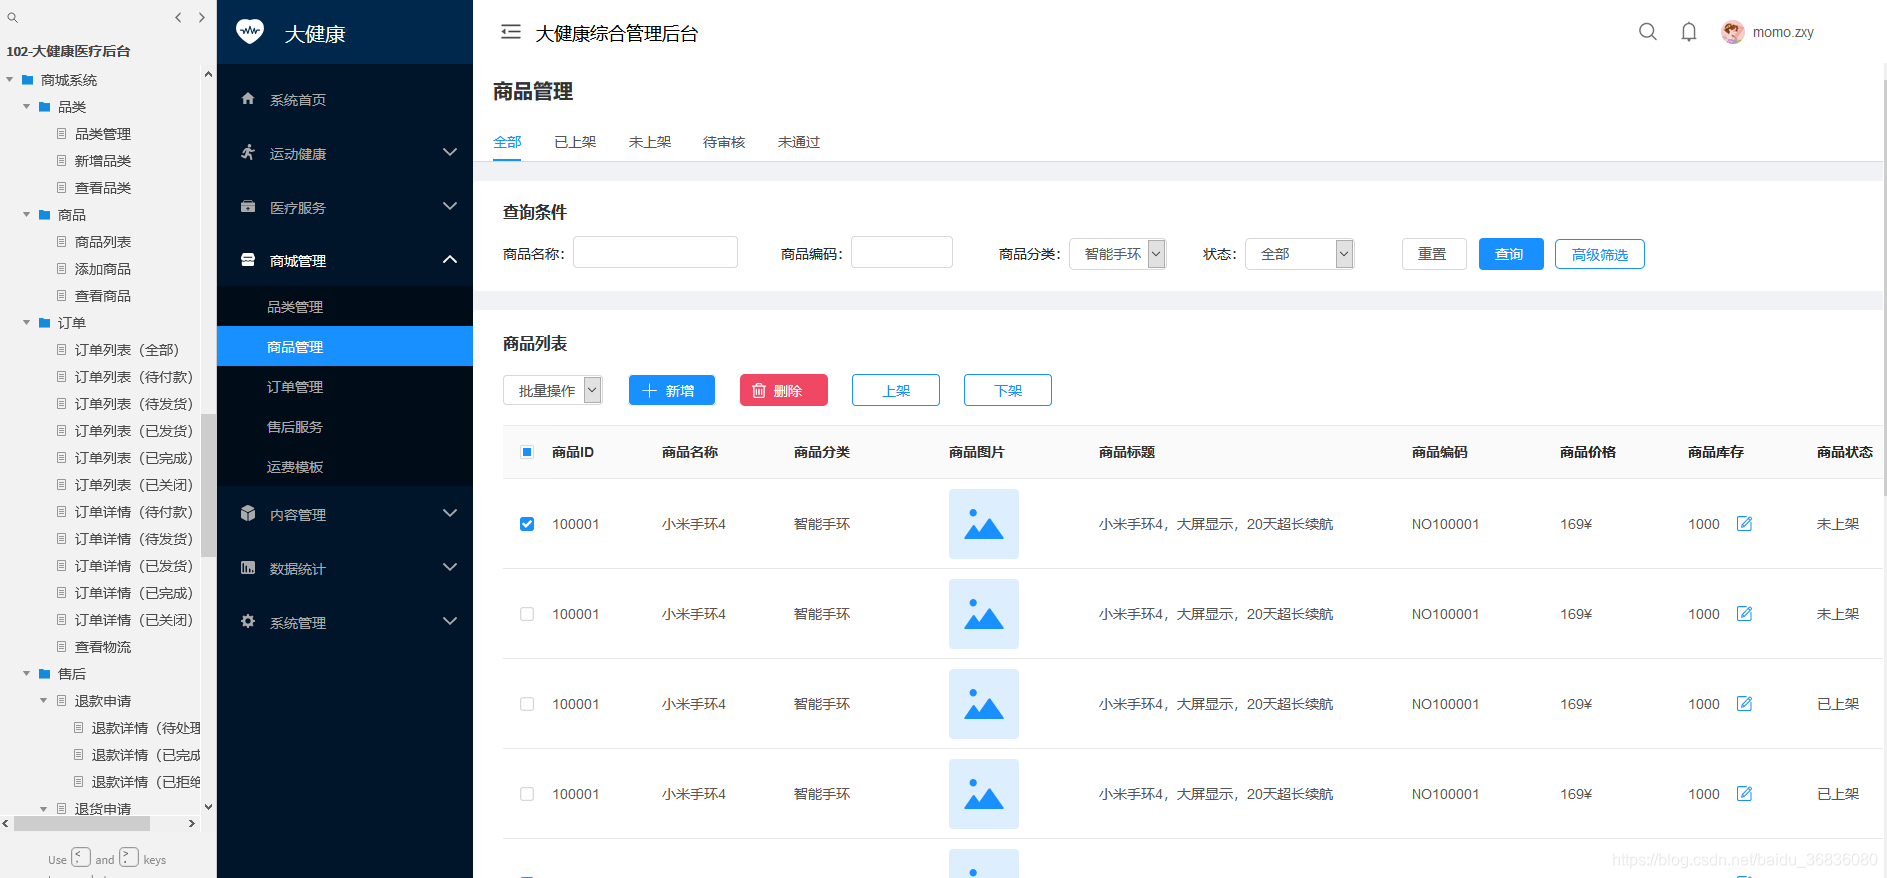Click the outline panel vertical scrollbar thumb
The image size is (1887, 878).
tap(208, 485)
